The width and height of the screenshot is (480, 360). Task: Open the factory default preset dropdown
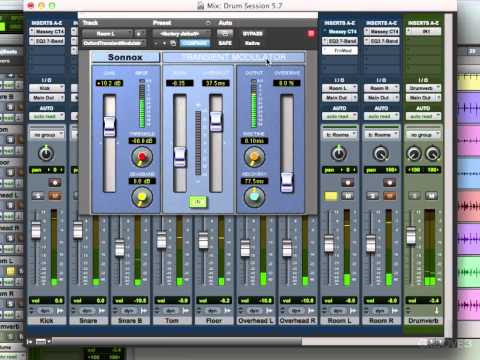pos(182,34)
